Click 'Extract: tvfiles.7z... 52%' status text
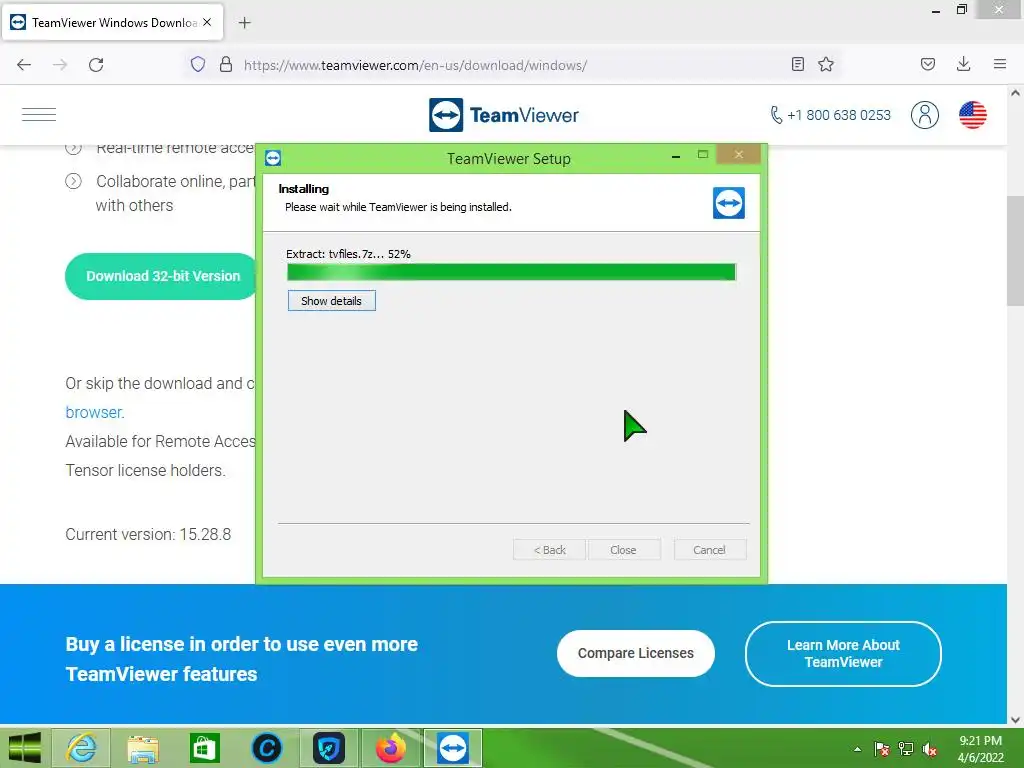 pyautogui.click(x=348, y=254)
